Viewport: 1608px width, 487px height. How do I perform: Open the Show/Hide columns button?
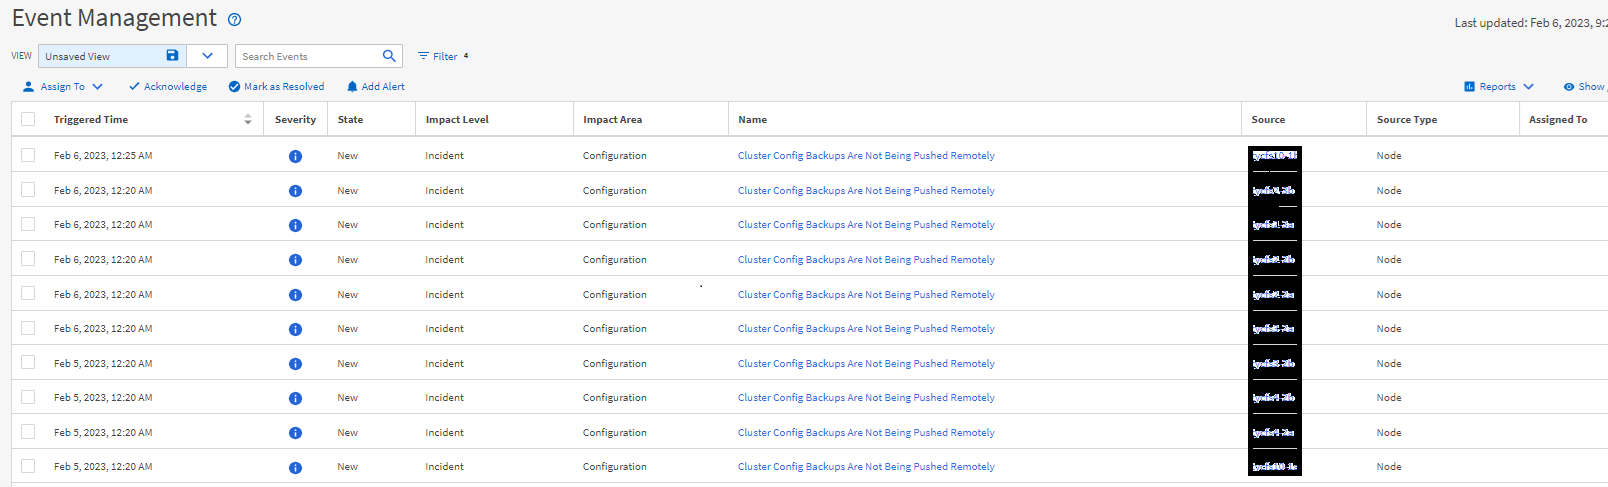click(x=1584, y=87)
